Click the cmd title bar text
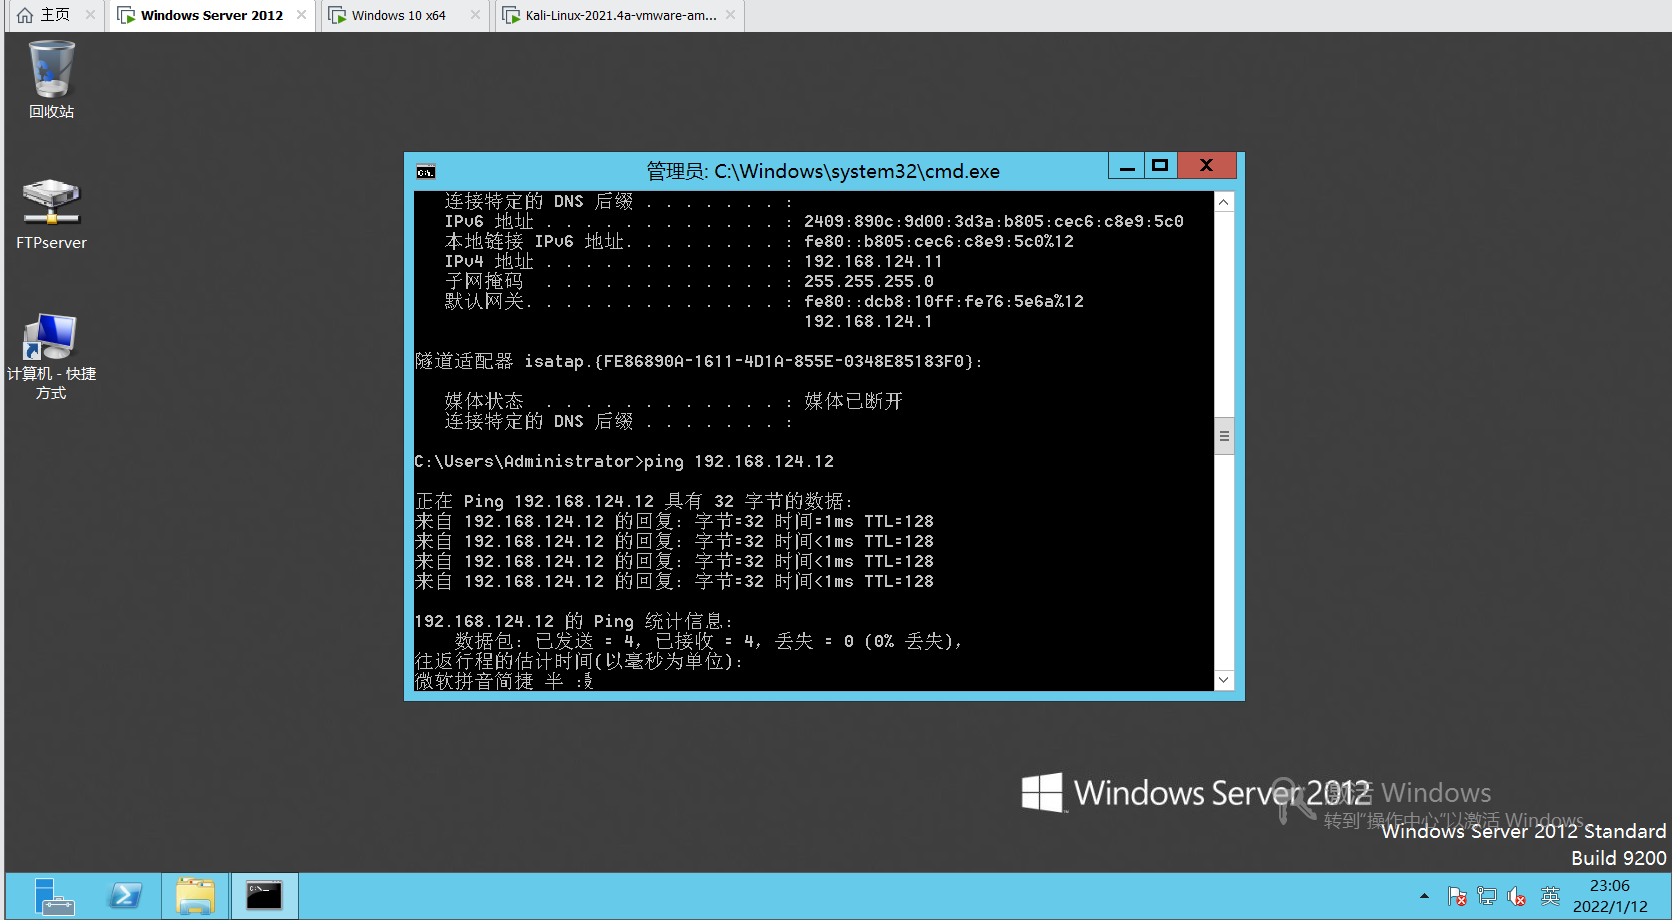Screen dimensions: 1672x920 click(823, 171)
